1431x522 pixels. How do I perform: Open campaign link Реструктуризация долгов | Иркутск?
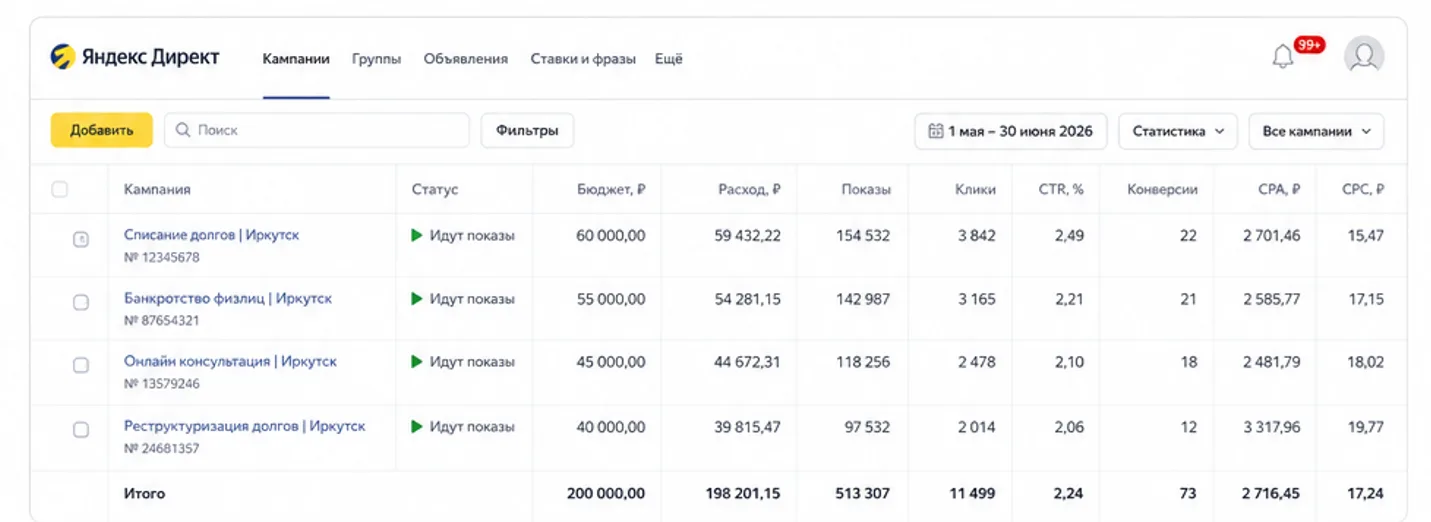click(x=244, y=425)
